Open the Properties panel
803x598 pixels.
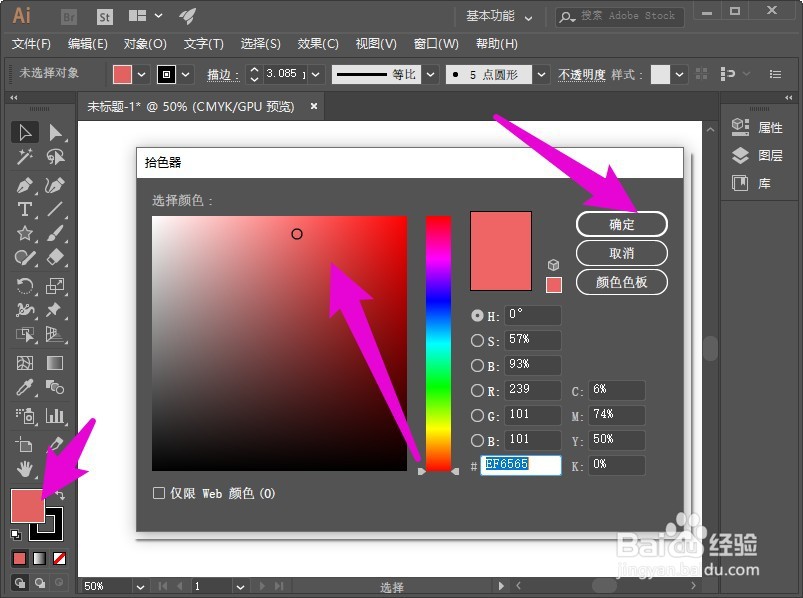[x=758, y=127]
